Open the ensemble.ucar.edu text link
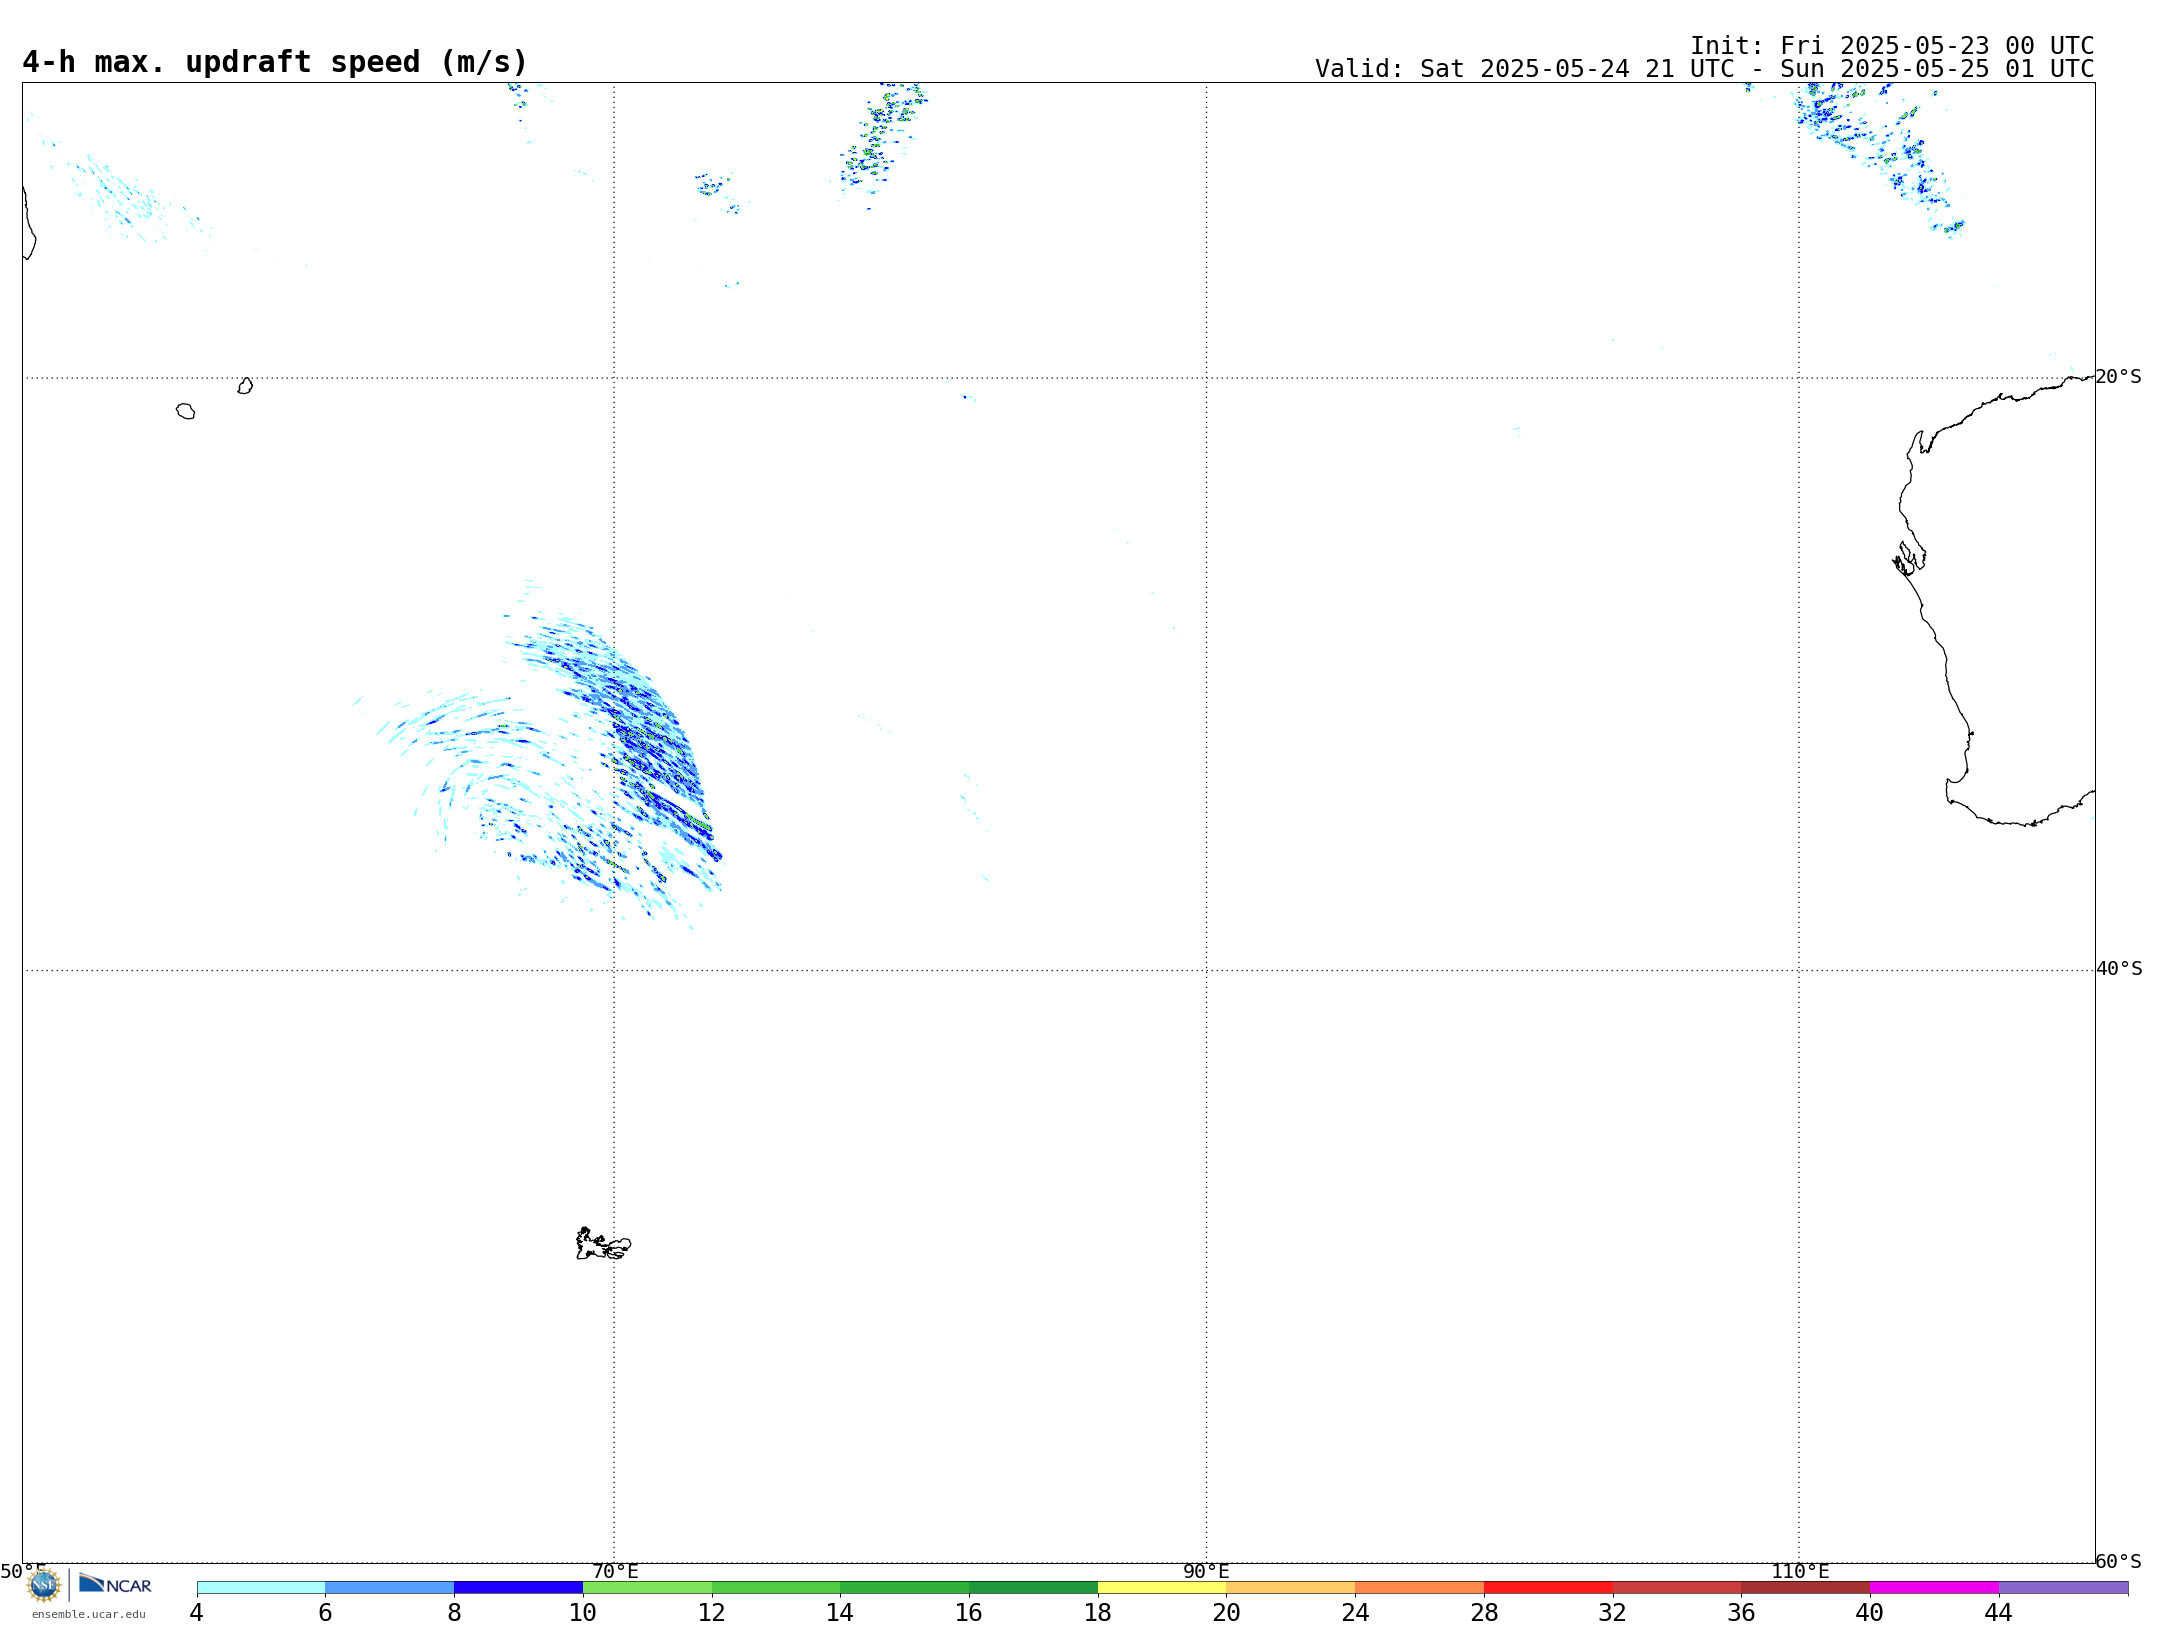This screenshot has height=1626, width=2160. (89, 1614)
